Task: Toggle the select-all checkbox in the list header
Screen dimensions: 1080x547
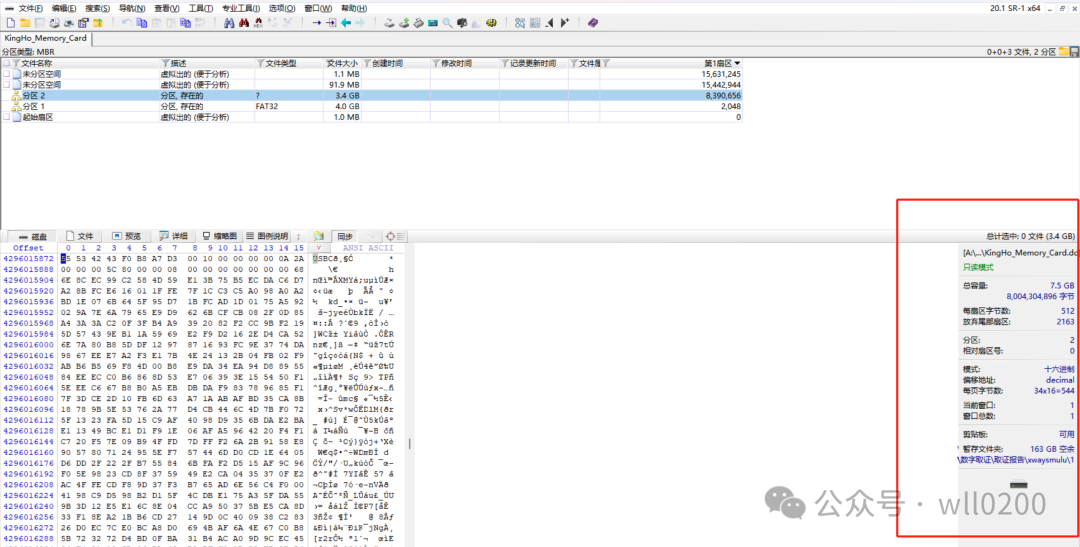Action: click(6, 63)
